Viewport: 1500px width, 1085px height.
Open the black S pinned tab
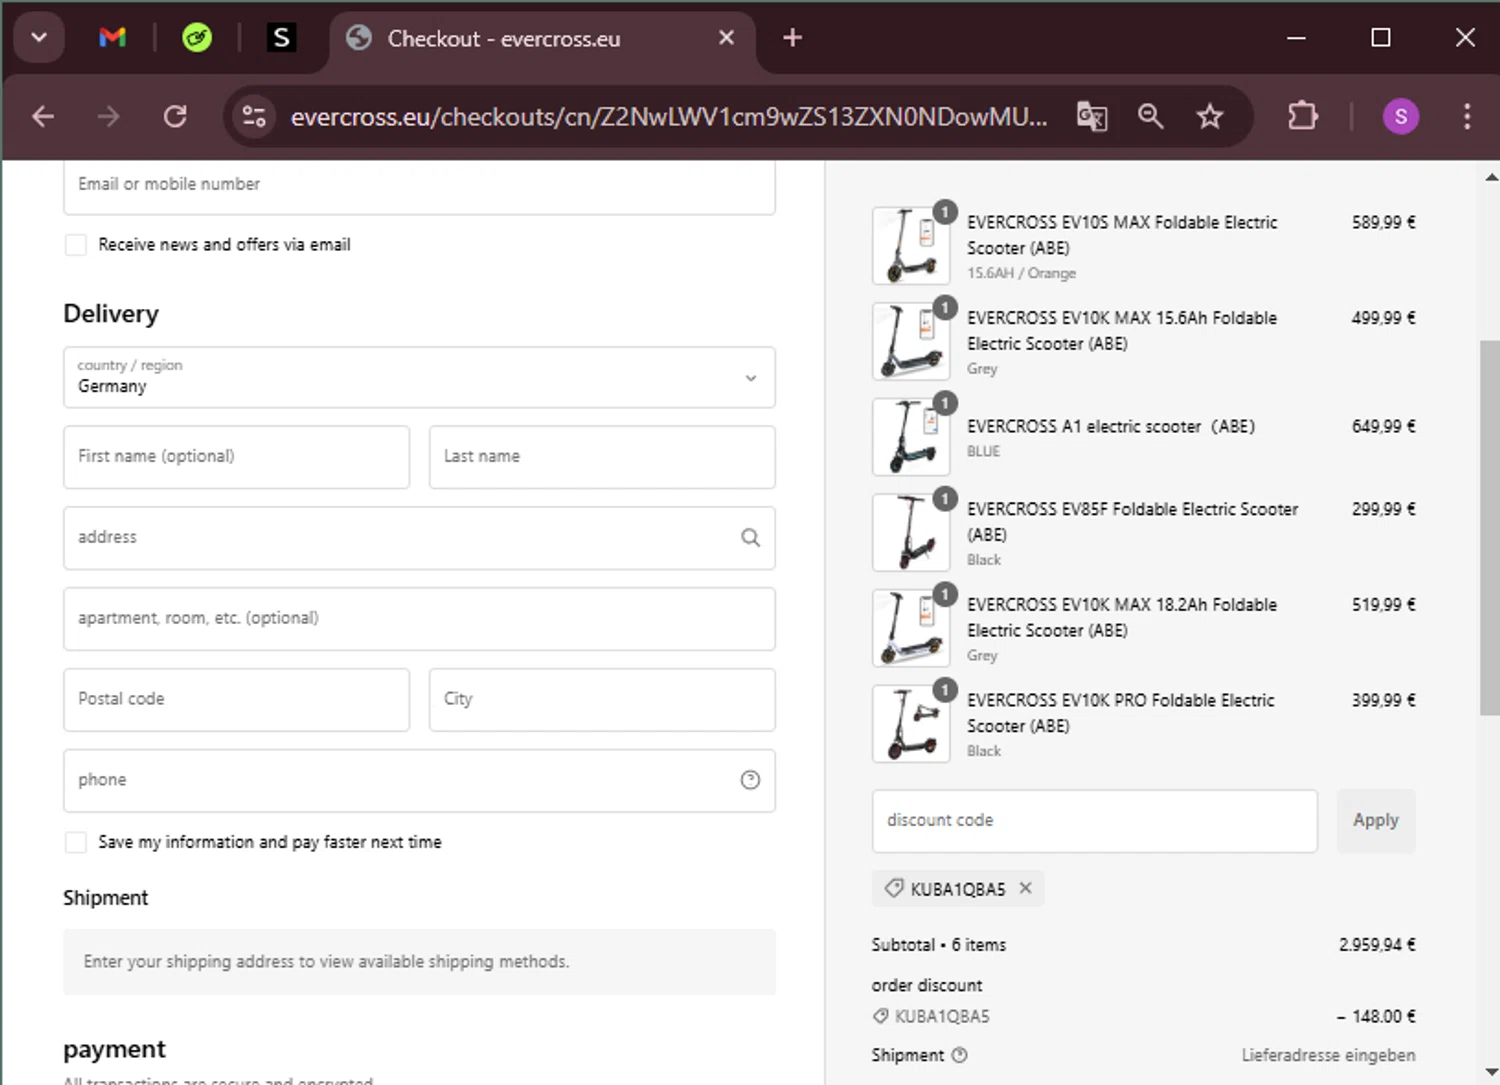click(281, 38)
